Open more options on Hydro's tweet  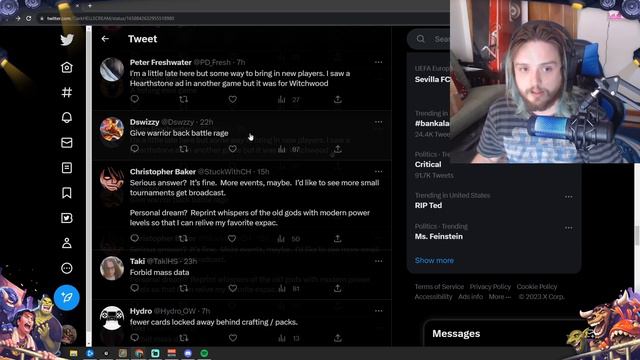click(x=378, y=311)
